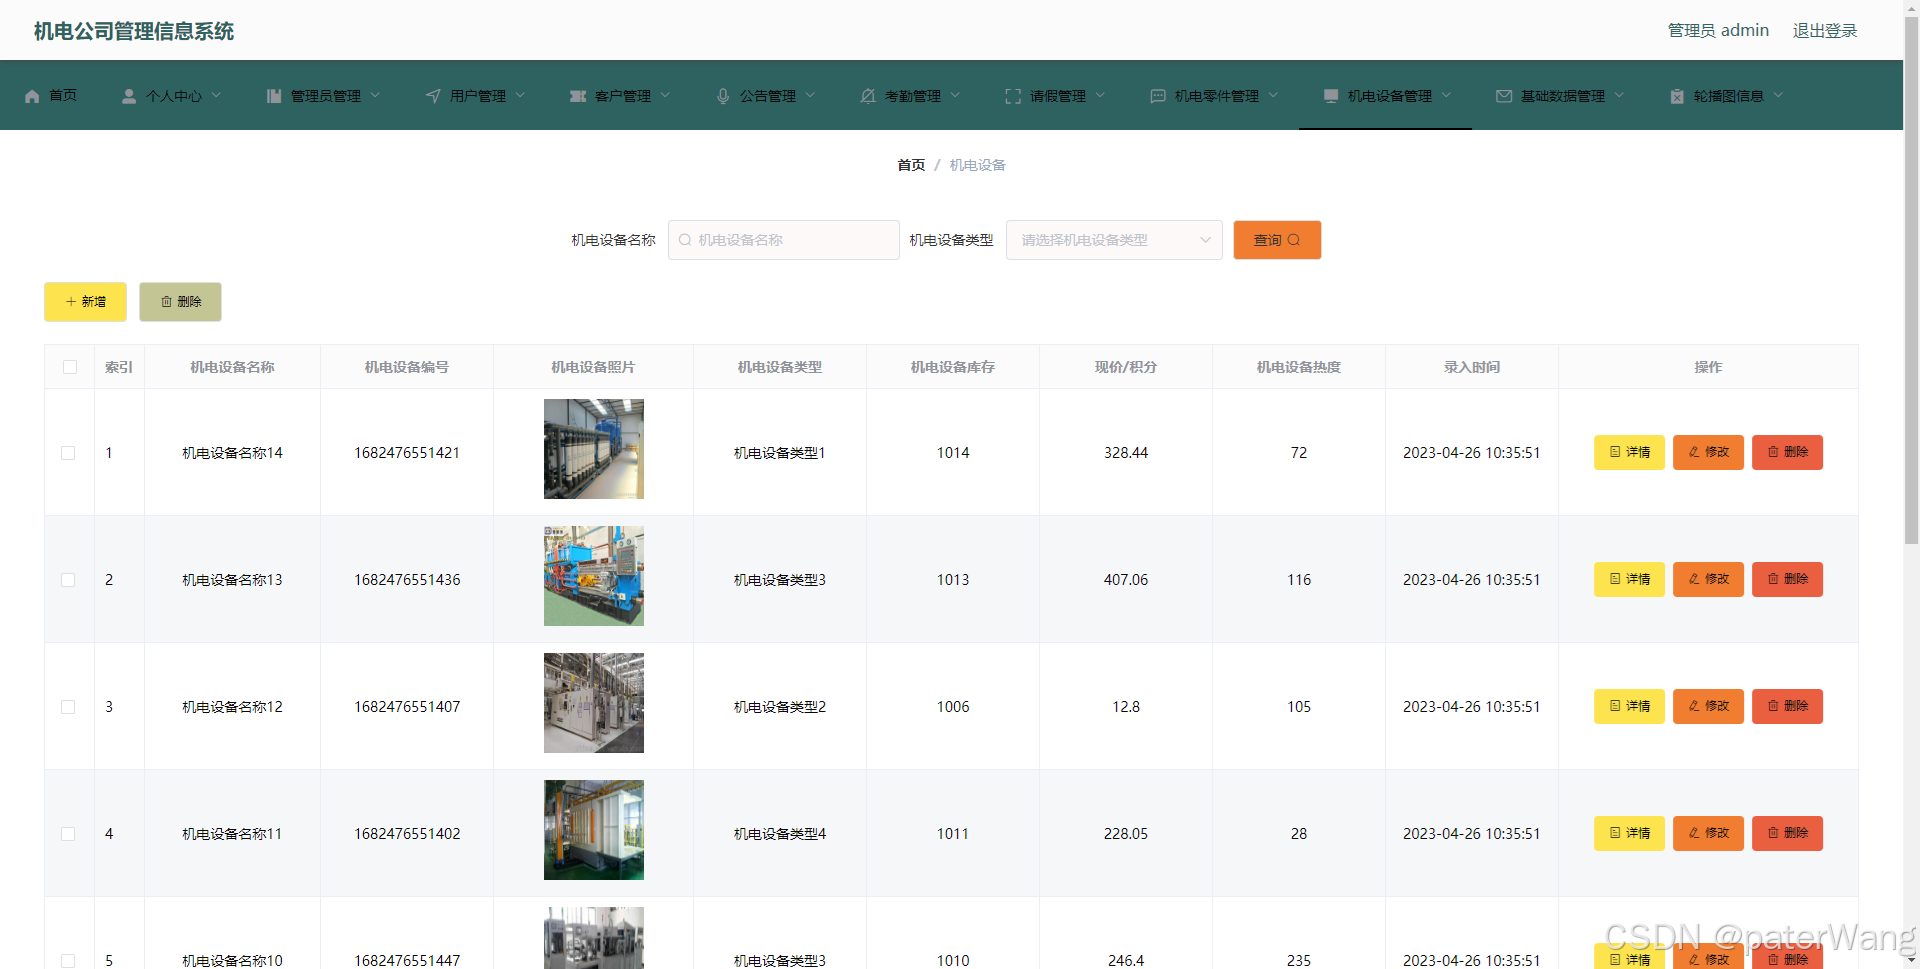The height and width of the screenshot is (969, 1920).
Task: Click the 首页 breadcrumb link
Action: (911, 165)
